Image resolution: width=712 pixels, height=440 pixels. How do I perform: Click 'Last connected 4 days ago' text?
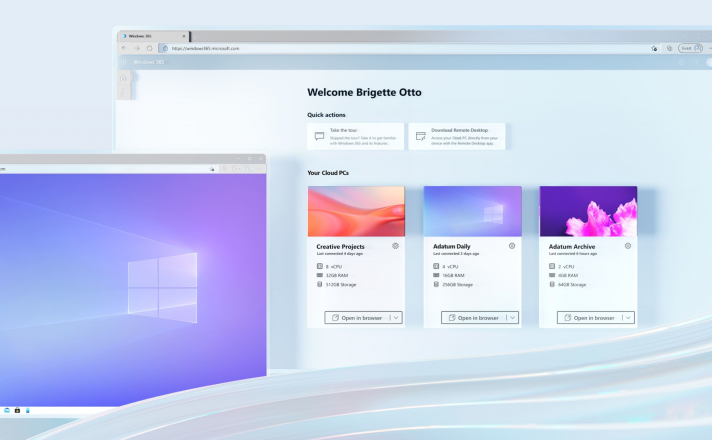point(340,254)
